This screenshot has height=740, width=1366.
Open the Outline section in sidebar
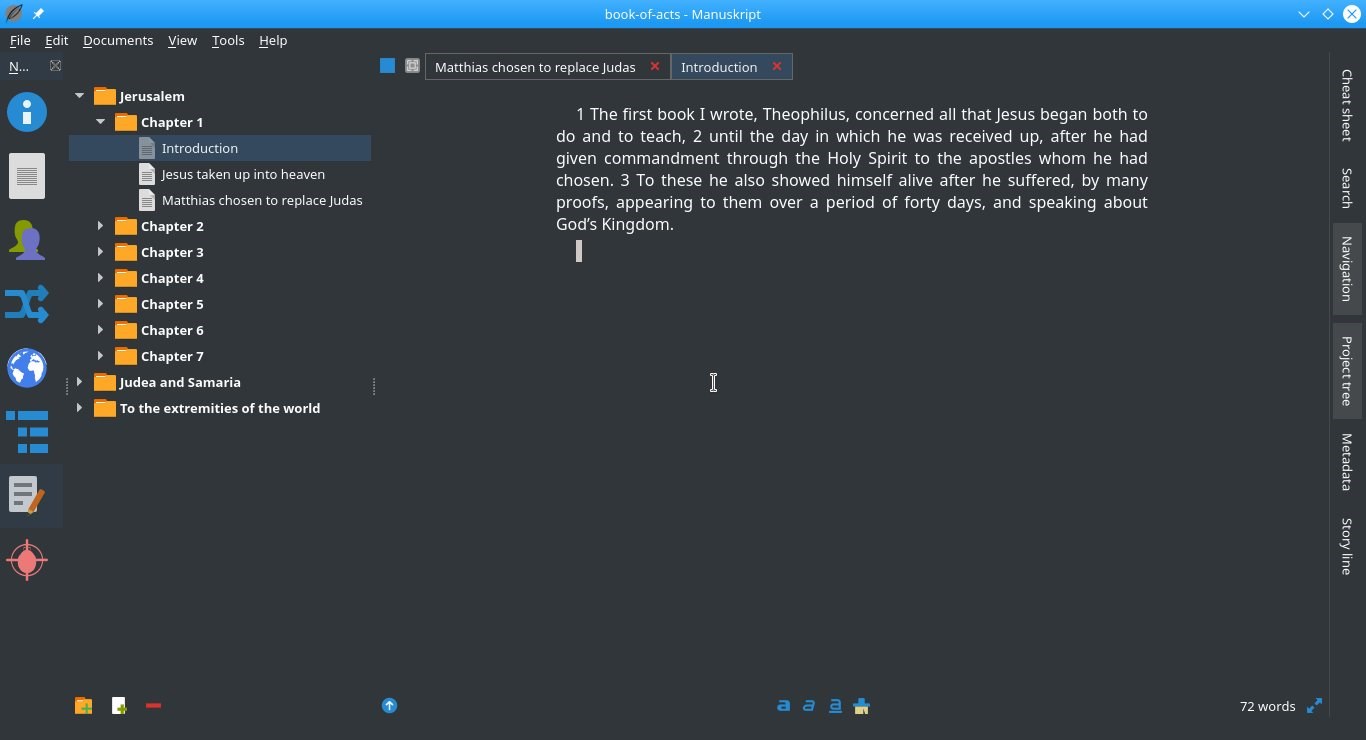click(x=27, y=432)
